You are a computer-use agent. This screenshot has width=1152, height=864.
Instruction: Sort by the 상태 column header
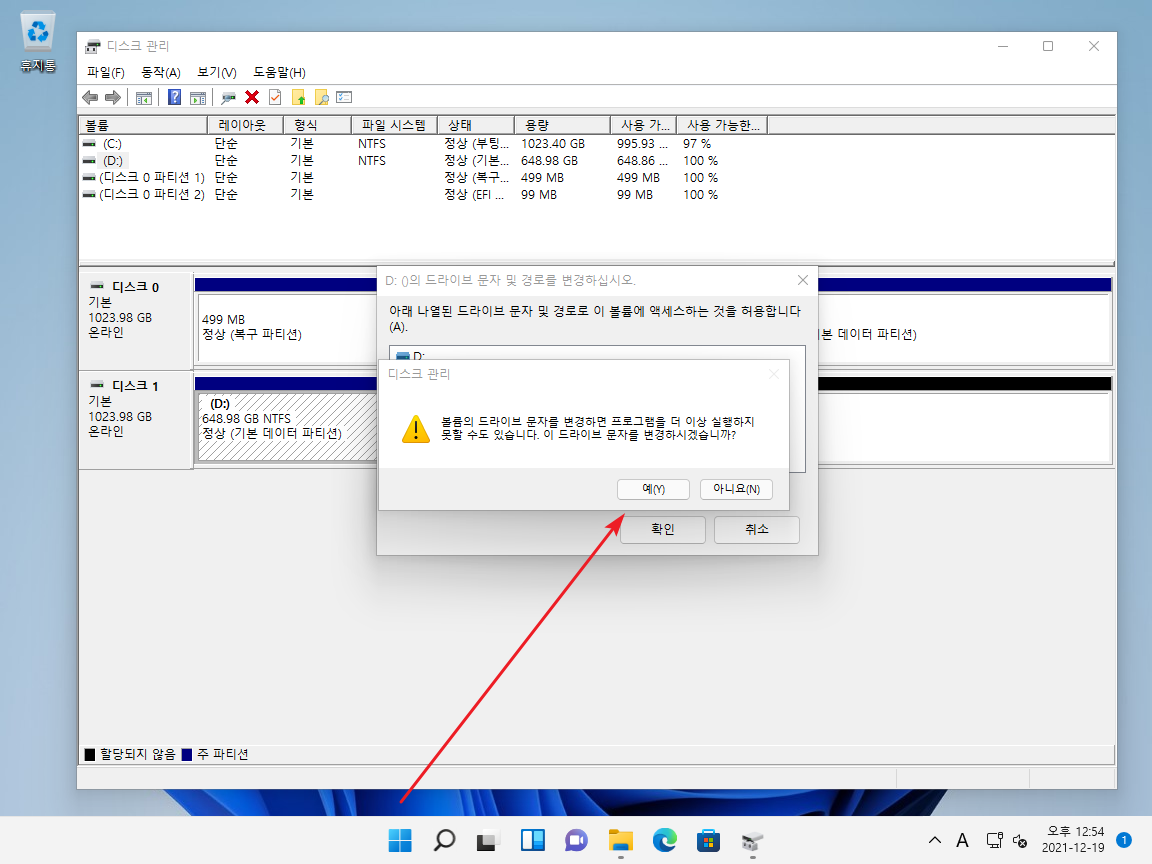476,125
